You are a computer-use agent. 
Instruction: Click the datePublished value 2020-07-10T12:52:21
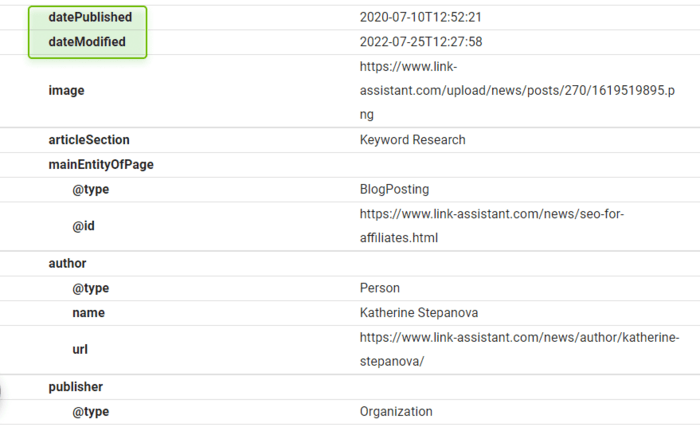click(x=421, y=17)
